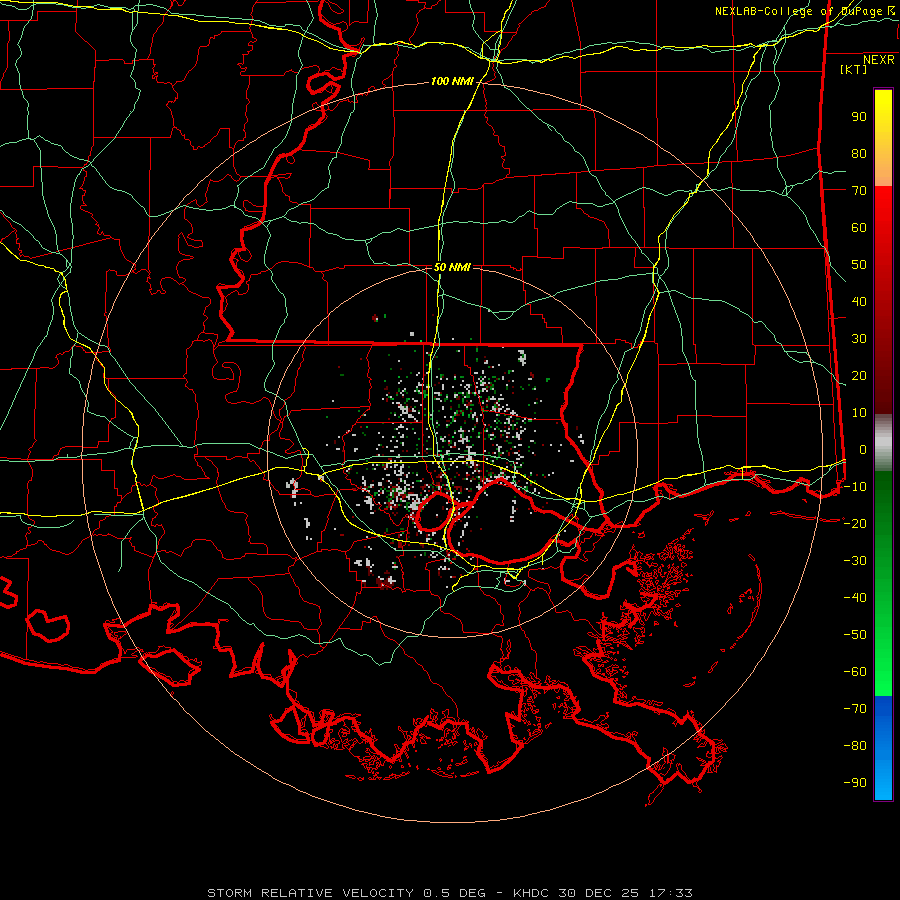Click the Storm Relative Velocity KHDC caption
Screen dimensions: 900x900
(450, 893)
